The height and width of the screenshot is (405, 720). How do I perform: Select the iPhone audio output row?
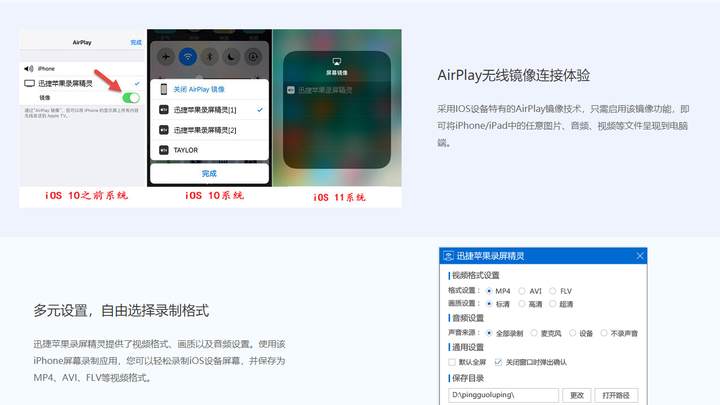click(x=82, y=68)
